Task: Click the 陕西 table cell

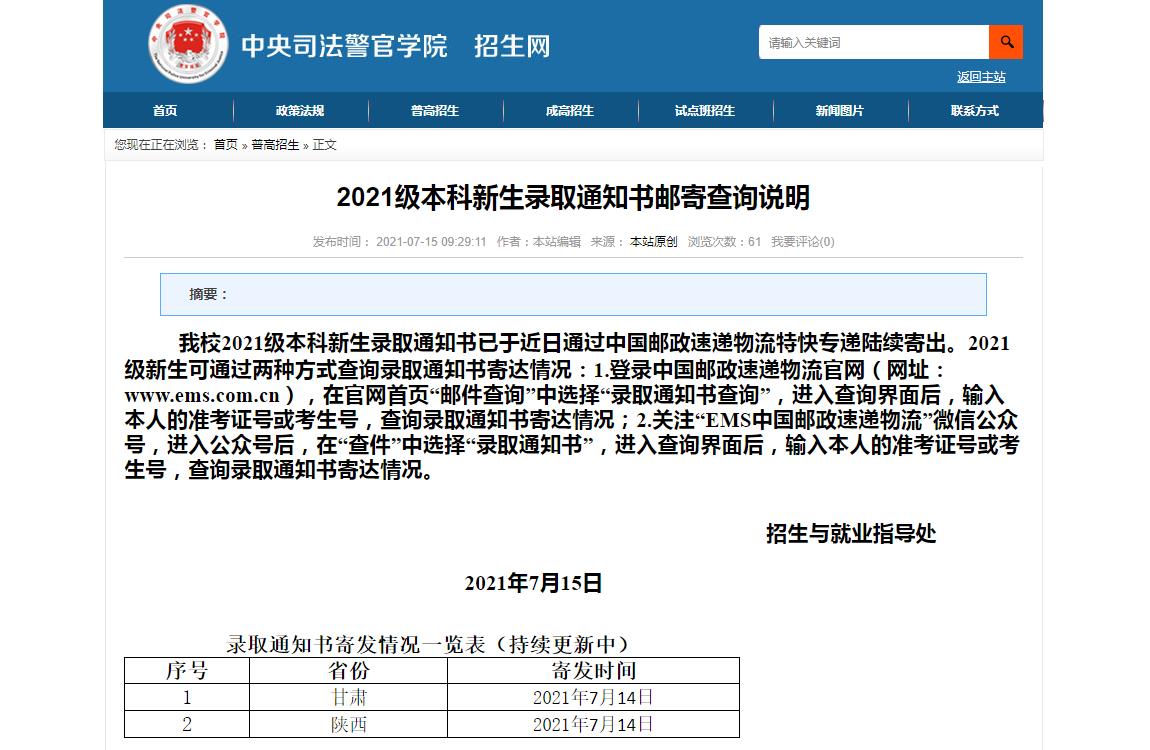Action: click(x=348, y=724)
